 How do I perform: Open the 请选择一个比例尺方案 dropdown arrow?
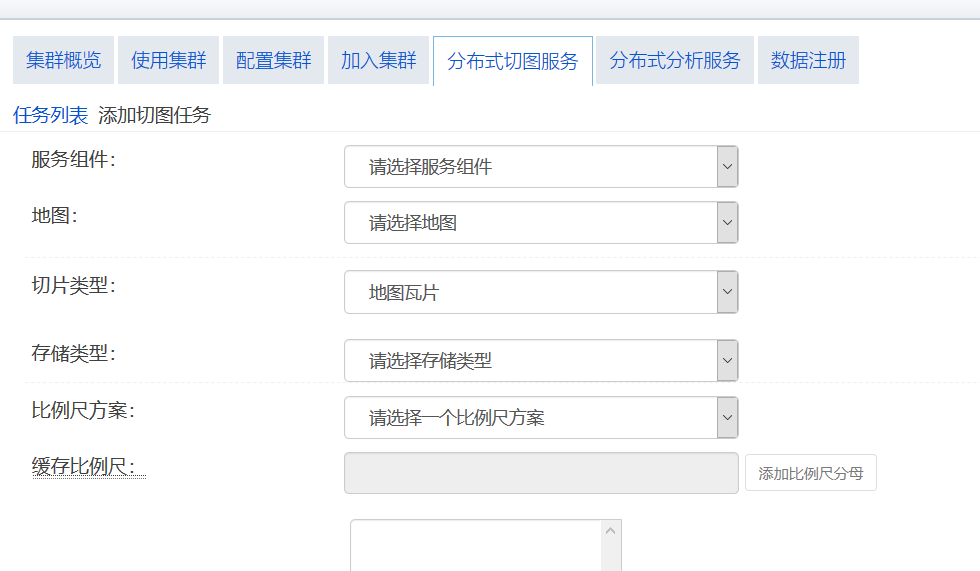[727, 417]
